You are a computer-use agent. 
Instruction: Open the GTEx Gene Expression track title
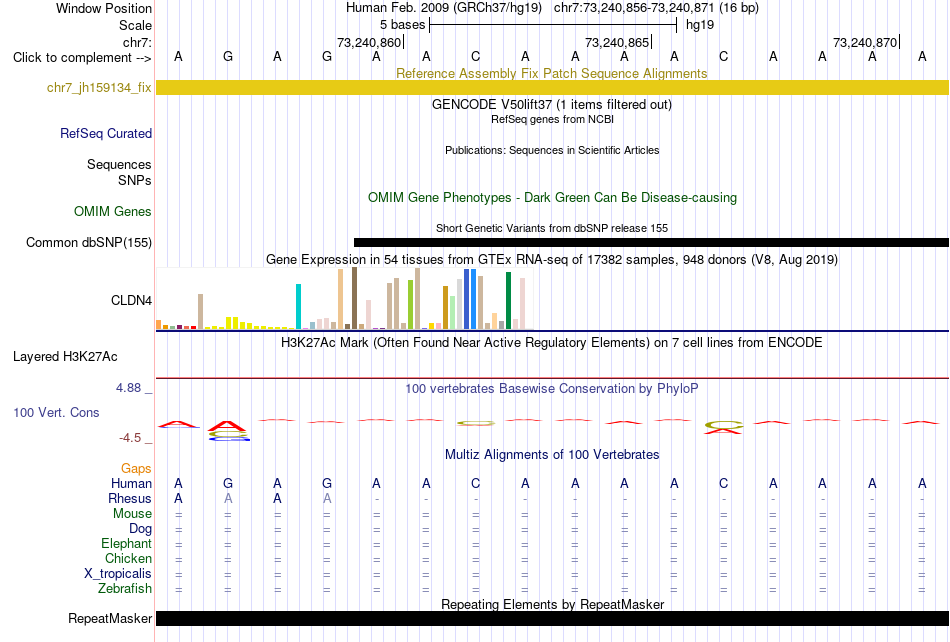point(552,259)
